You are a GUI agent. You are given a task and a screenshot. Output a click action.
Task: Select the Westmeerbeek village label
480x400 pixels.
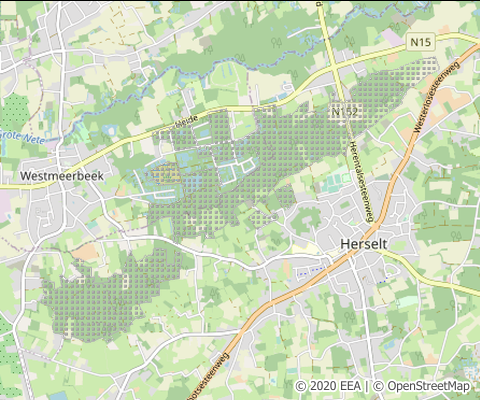62,176
